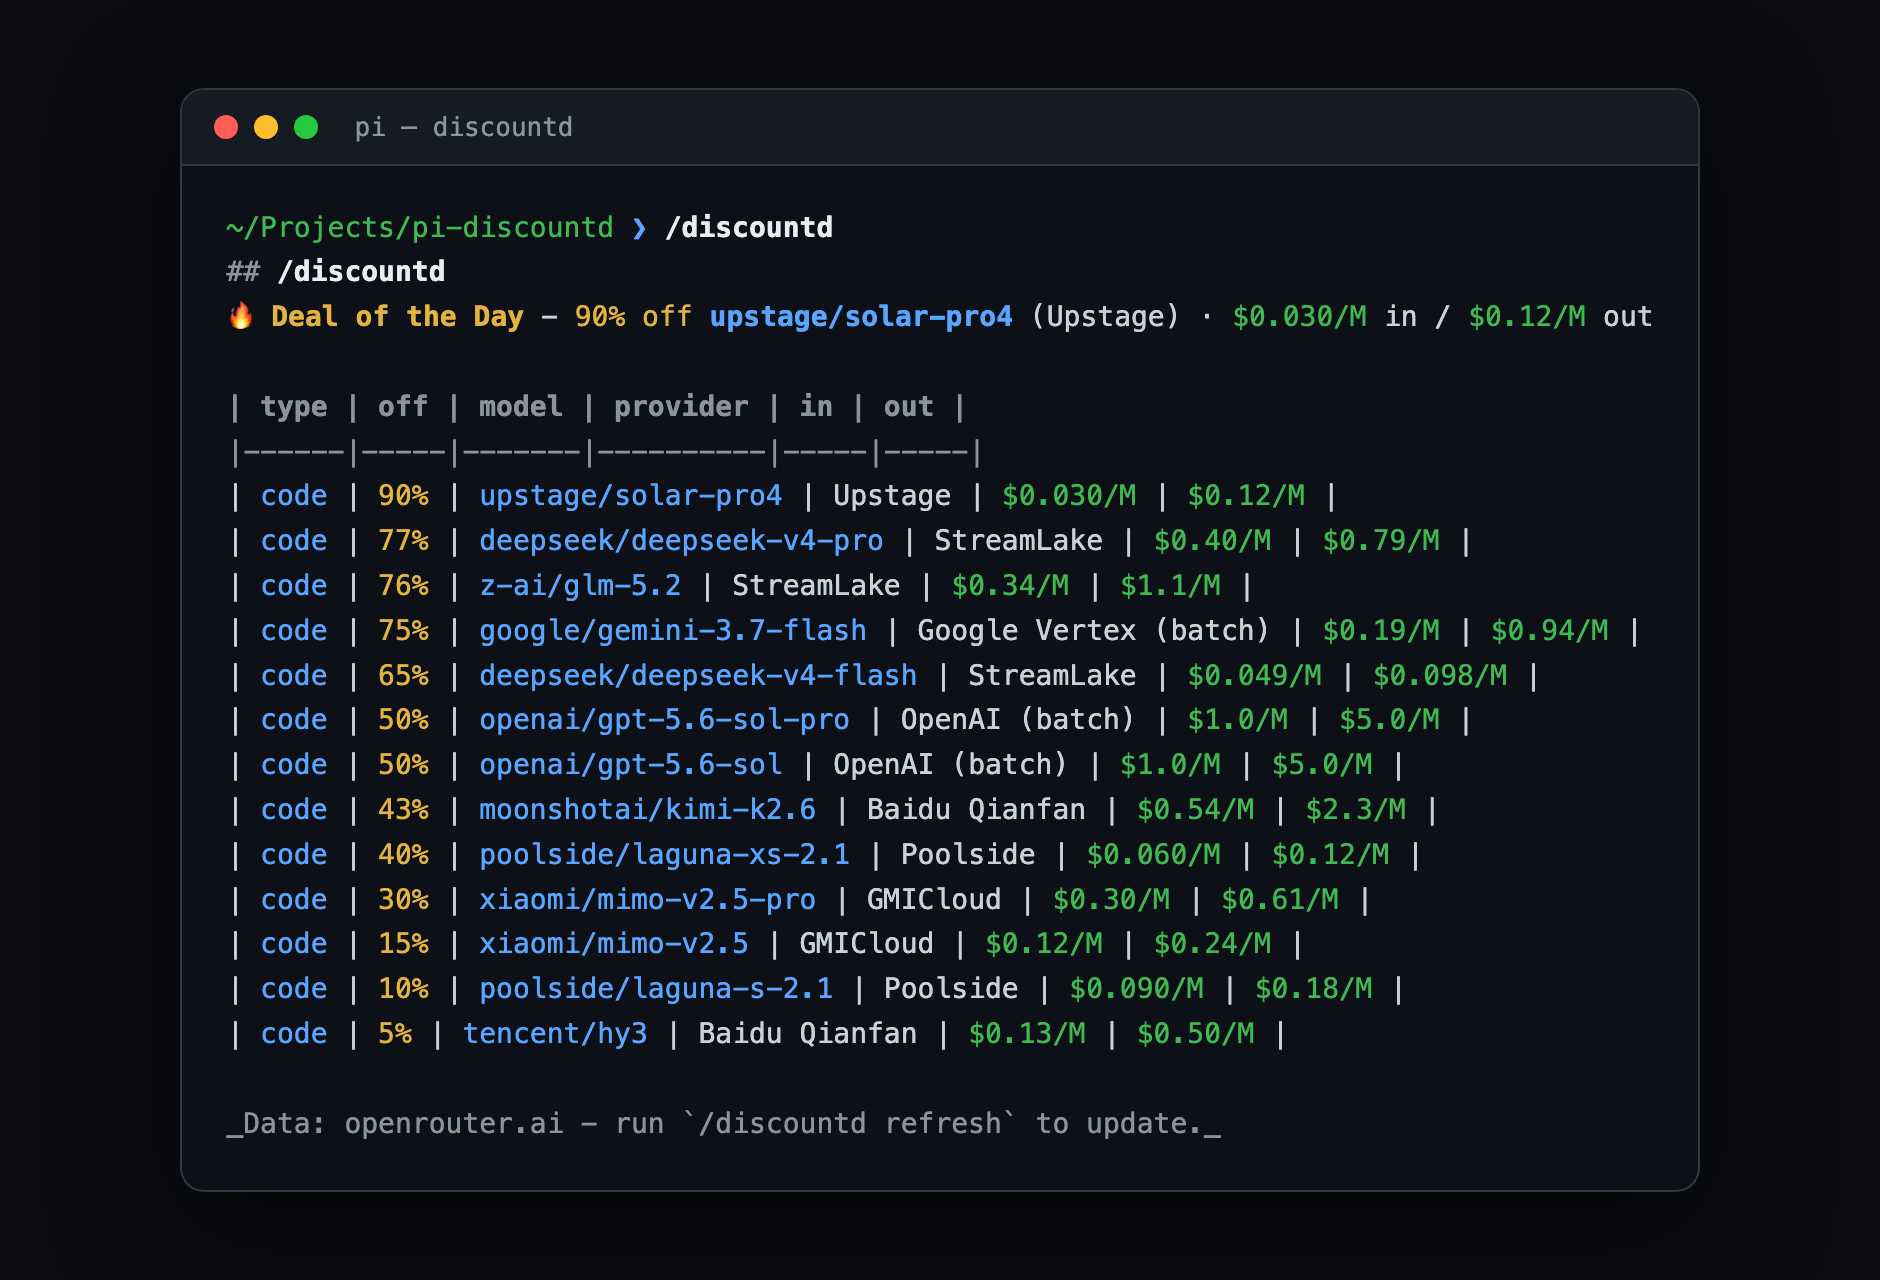Screen dimensions: 1880x1280
Task: Click the $0.060/M input price
Action: click(x=1154, y=855)
